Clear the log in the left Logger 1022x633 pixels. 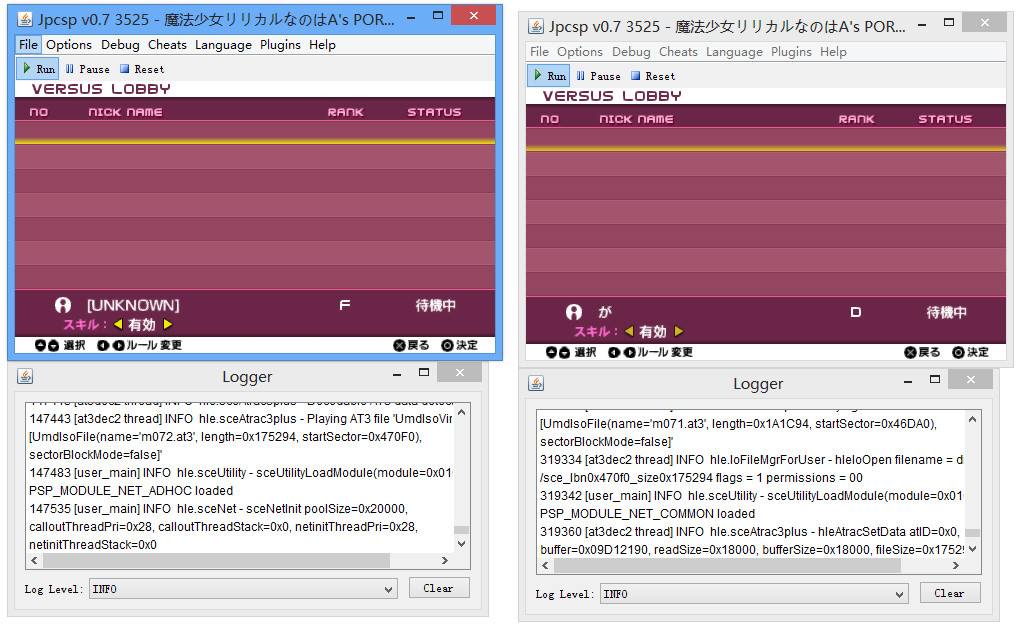(x=438, y=588)
